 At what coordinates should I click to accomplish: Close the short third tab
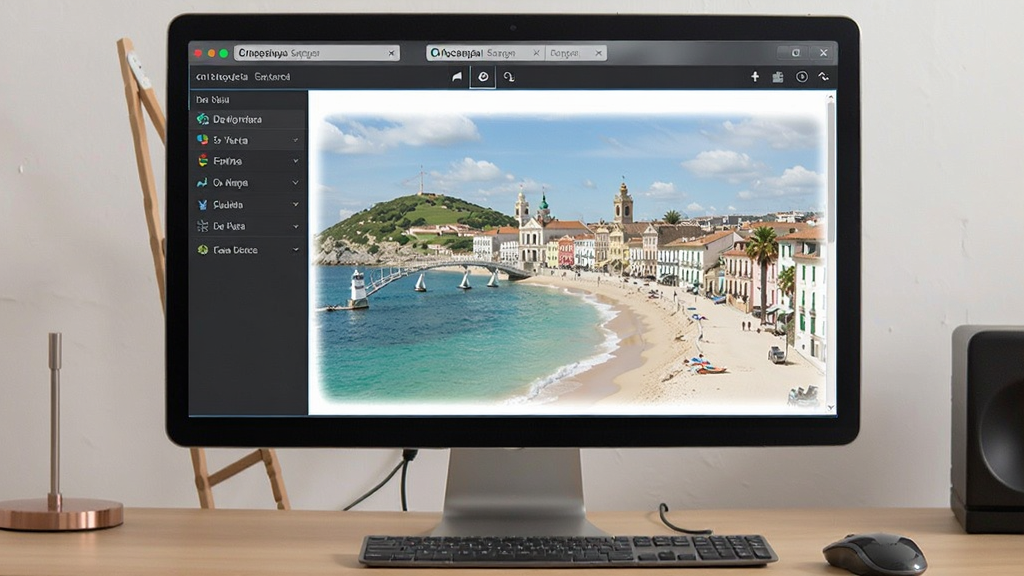pyautogui.click(x=598, y=53)
